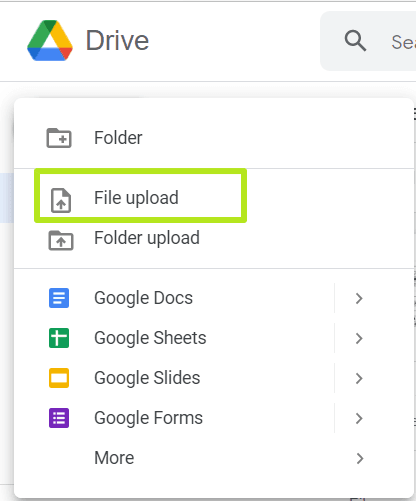
Task: Click the new Folder icon
Action: coord(59,138)
